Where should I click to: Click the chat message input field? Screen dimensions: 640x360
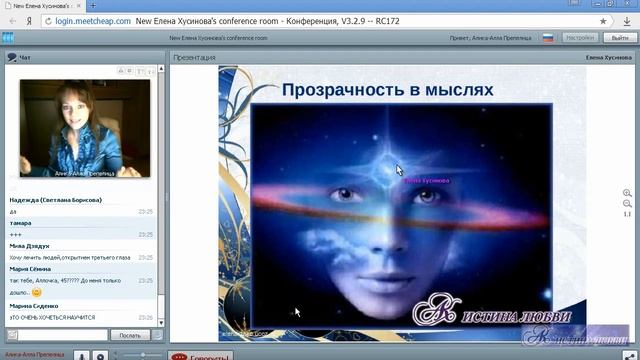click(x=62, y=335)
